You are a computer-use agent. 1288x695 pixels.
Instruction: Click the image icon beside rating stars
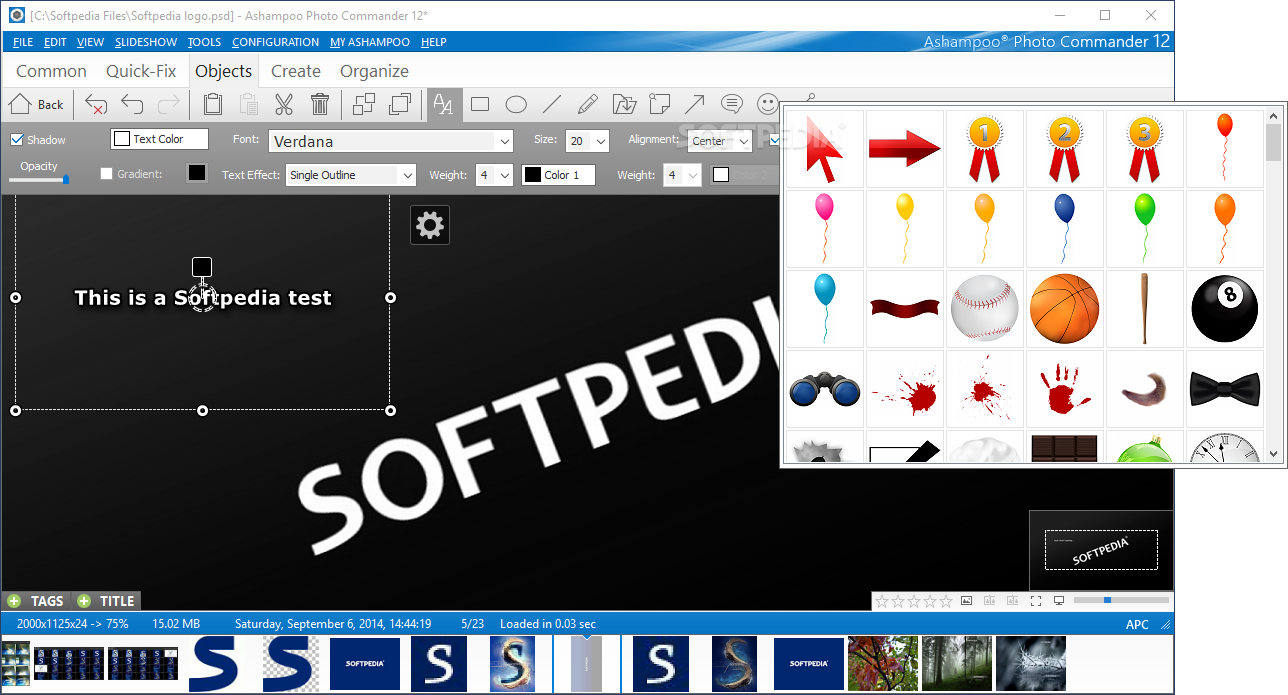(x=966, y=601)
